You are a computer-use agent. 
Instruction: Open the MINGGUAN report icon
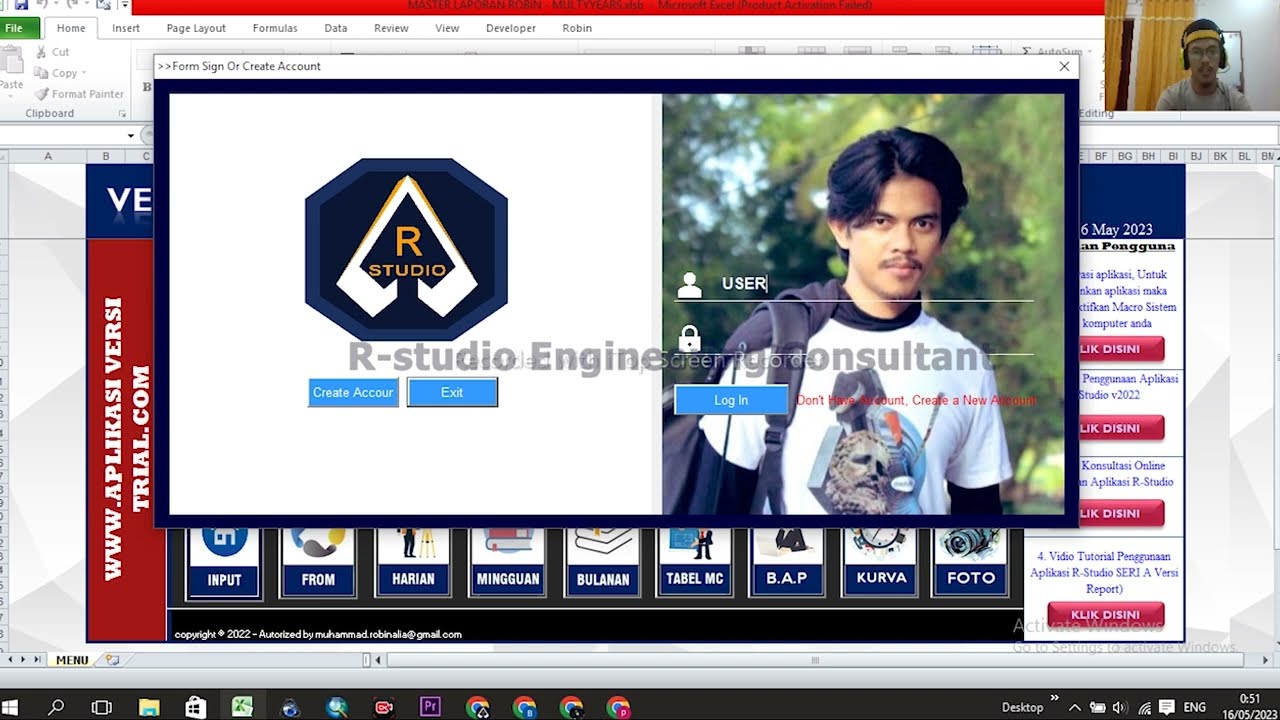[508, 562]
